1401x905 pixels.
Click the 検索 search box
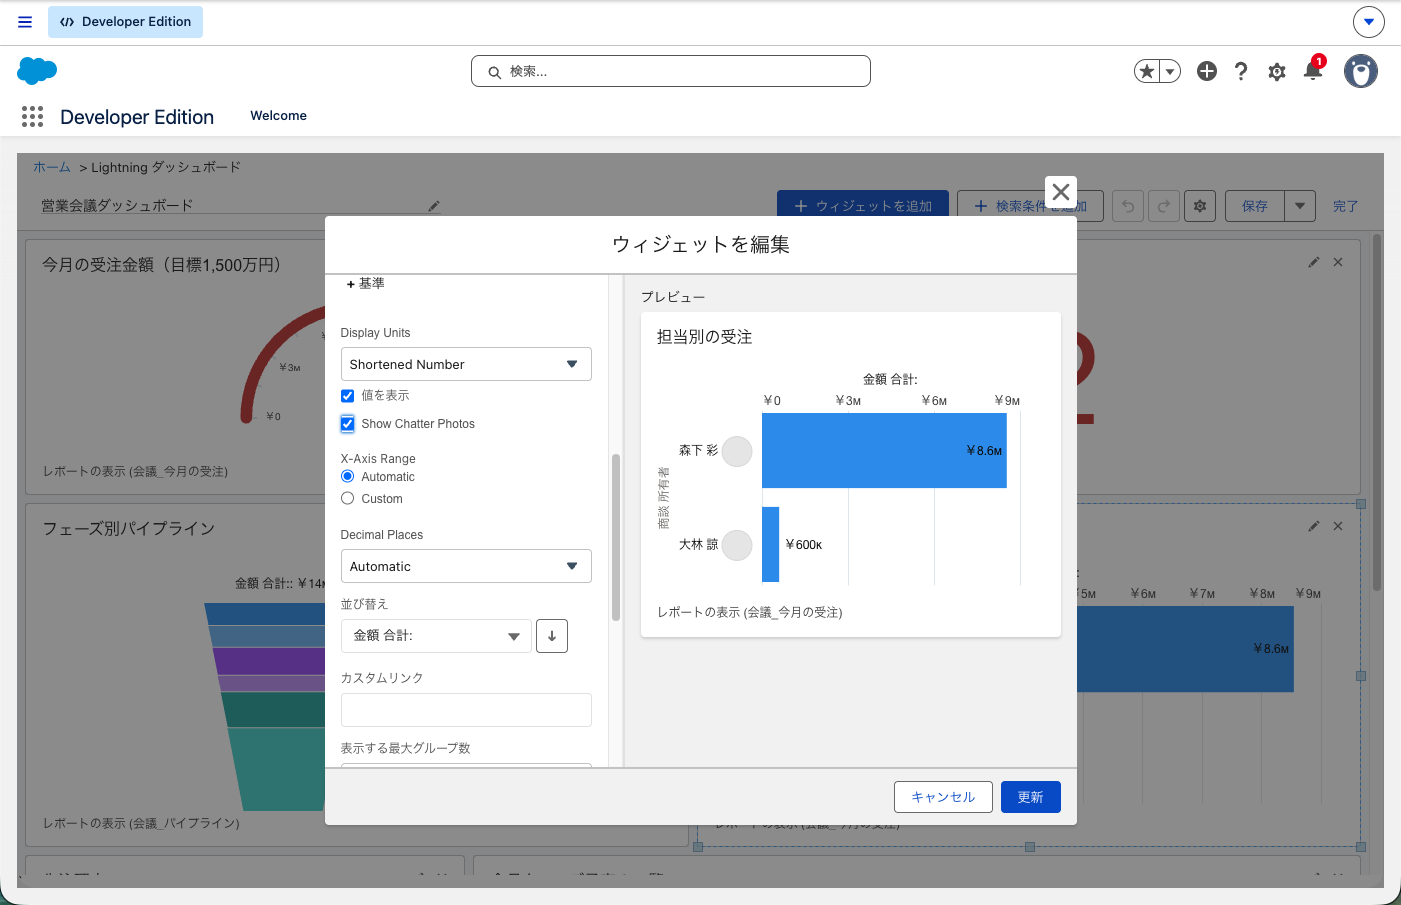coord(671,71)
